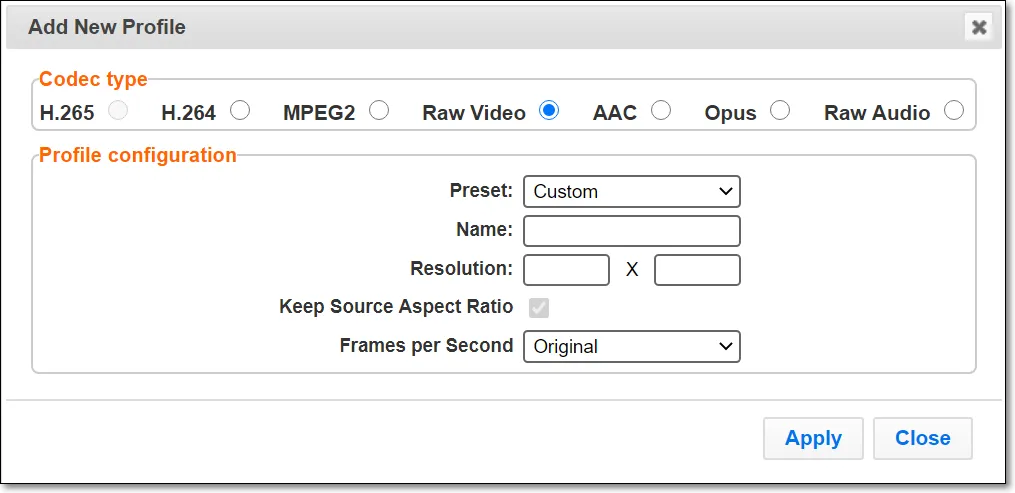Click the Resolution width input box
This screenshot has height=493, width=1015.
pyautogui.click(x=566, y=270)
